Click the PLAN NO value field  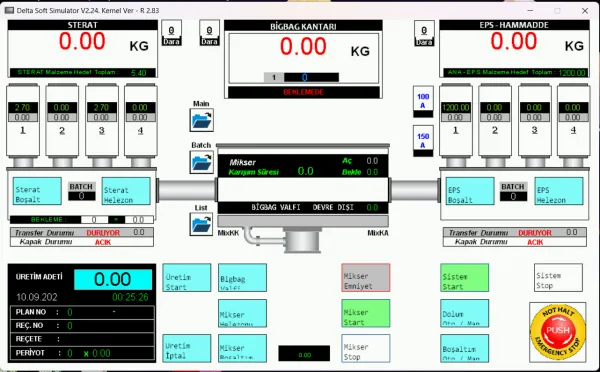70,312
